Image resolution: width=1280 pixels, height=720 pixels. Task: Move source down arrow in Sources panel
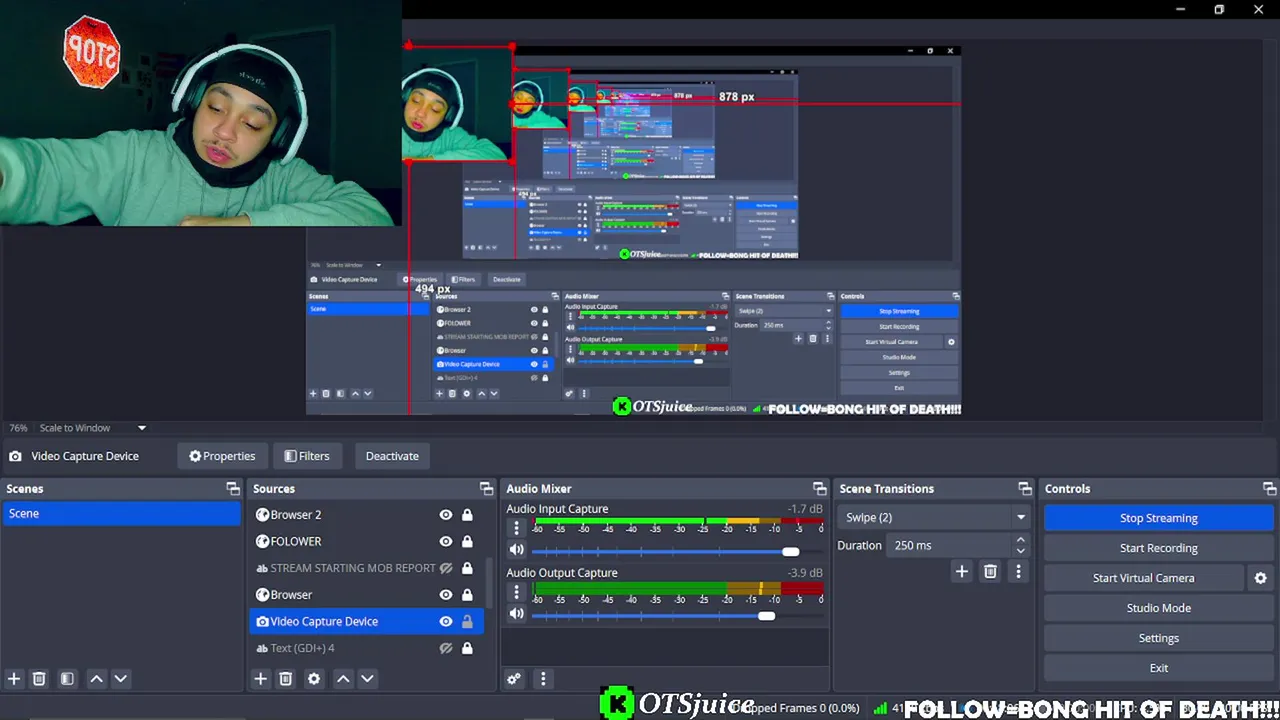pos(367,679)
